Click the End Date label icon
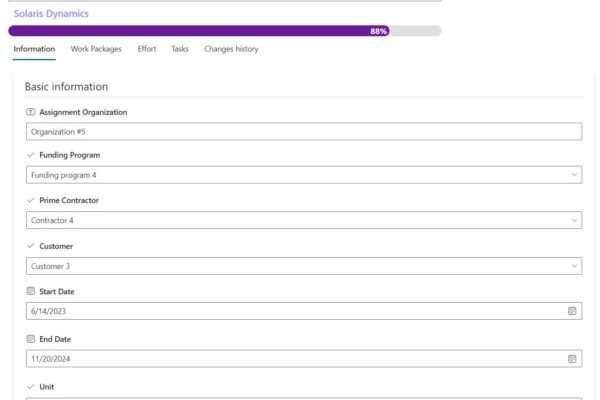The height and width of the screenshot is (400, 600). (31, 339)
